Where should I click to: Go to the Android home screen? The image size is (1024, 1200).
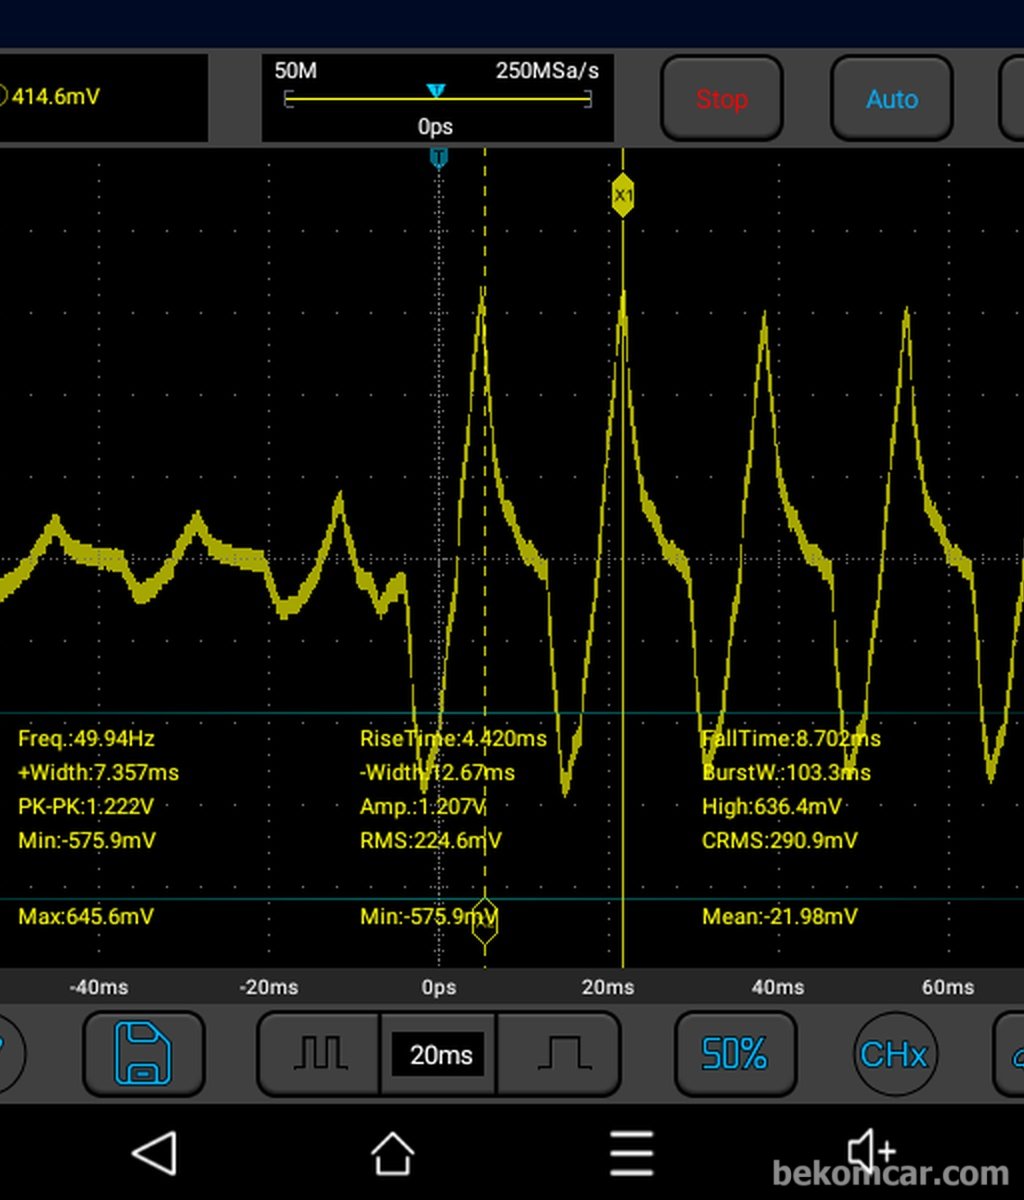(393, 1153)
